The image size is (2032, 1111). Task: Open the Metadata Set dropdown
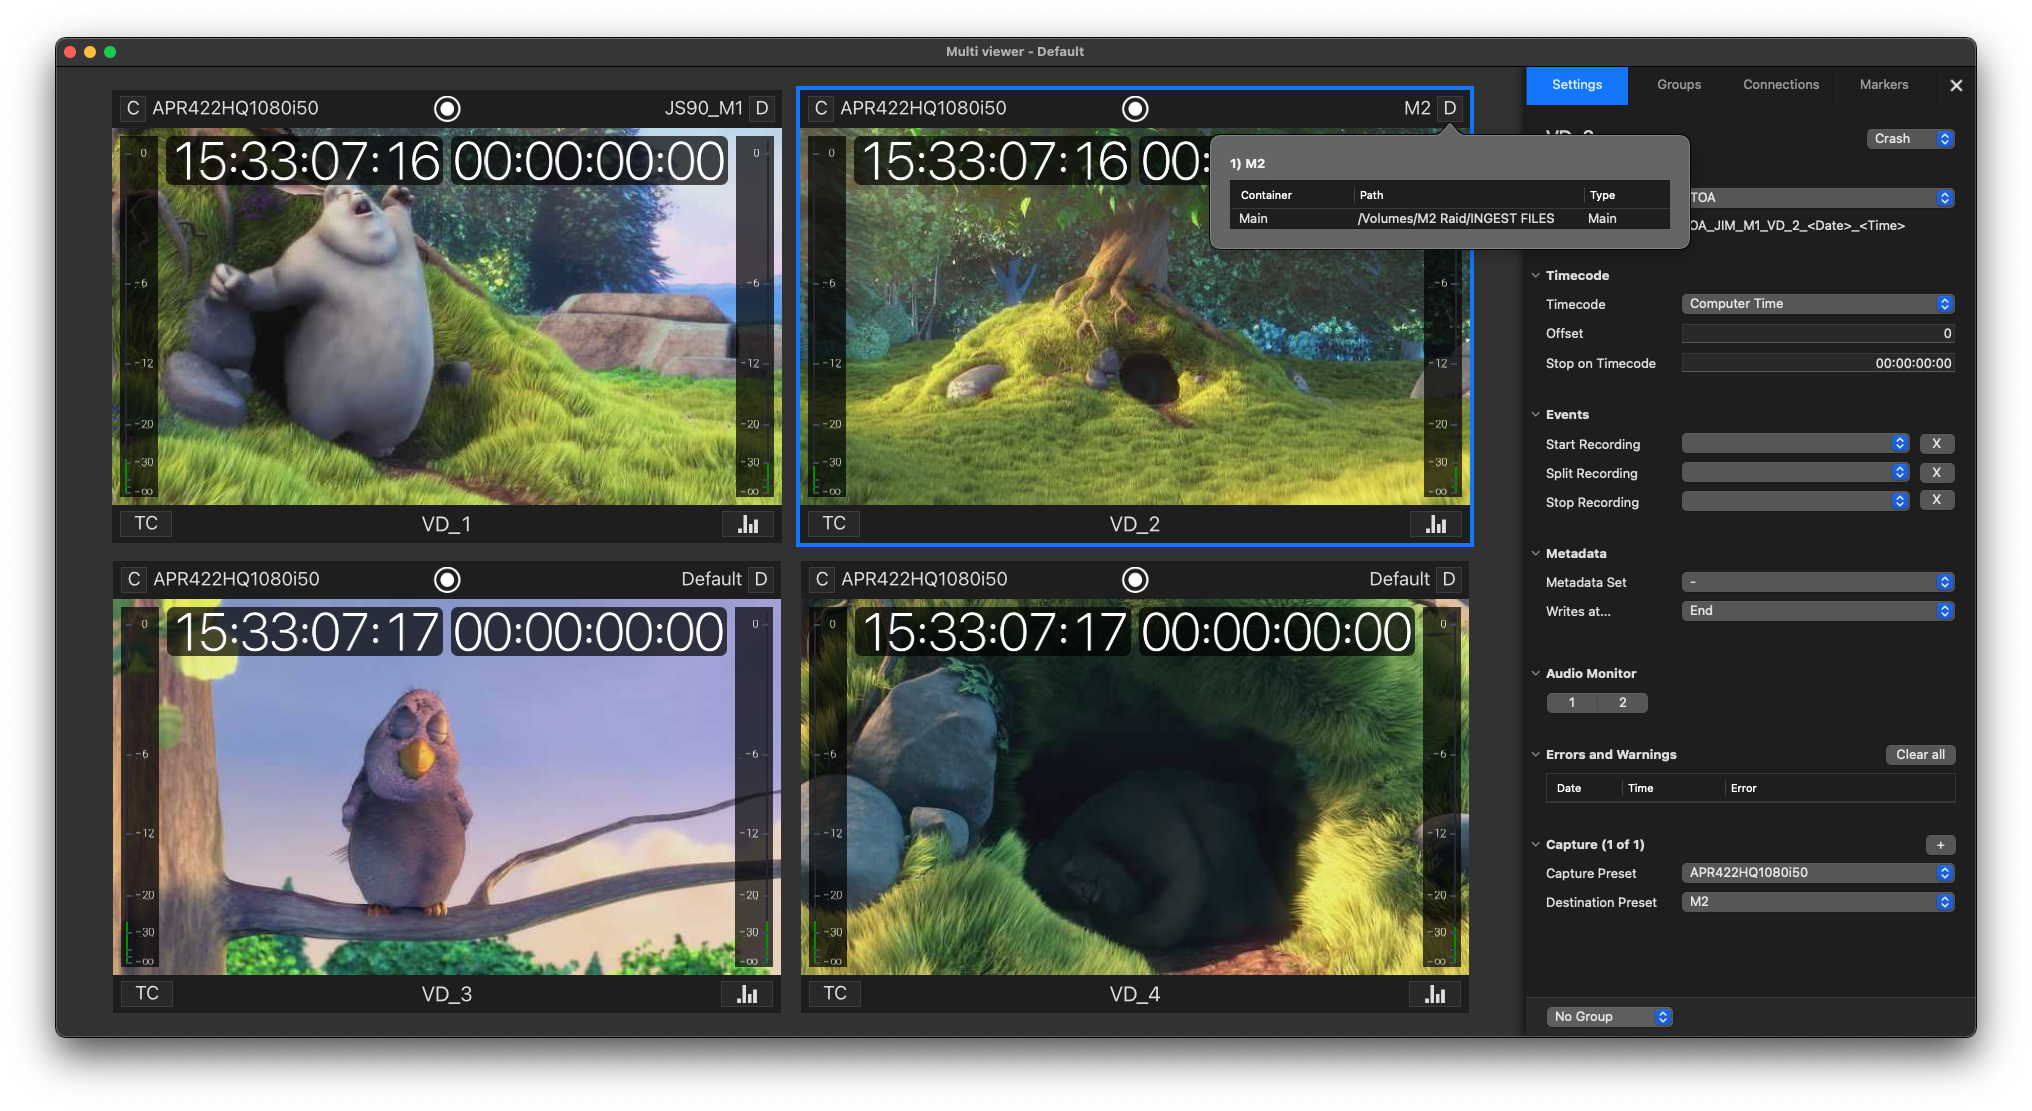tap(1817, 582)
